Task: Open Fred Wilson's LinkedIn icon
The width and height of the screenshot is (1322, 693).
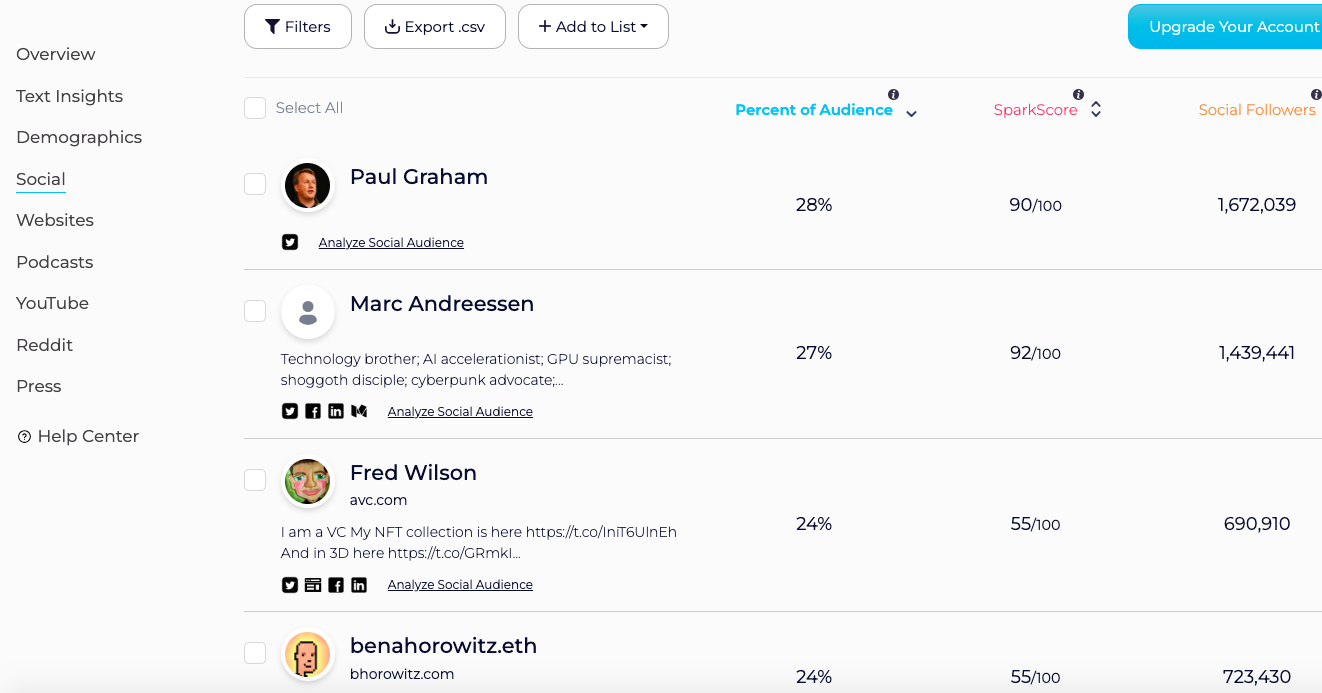Action: (x=359, y=584)
